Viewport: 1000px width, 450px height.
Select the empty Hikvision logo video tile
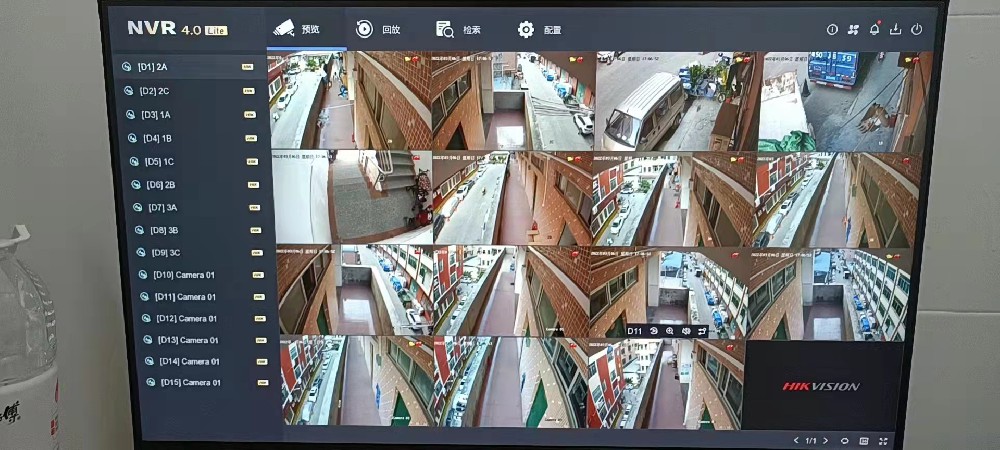coord(821,385)
